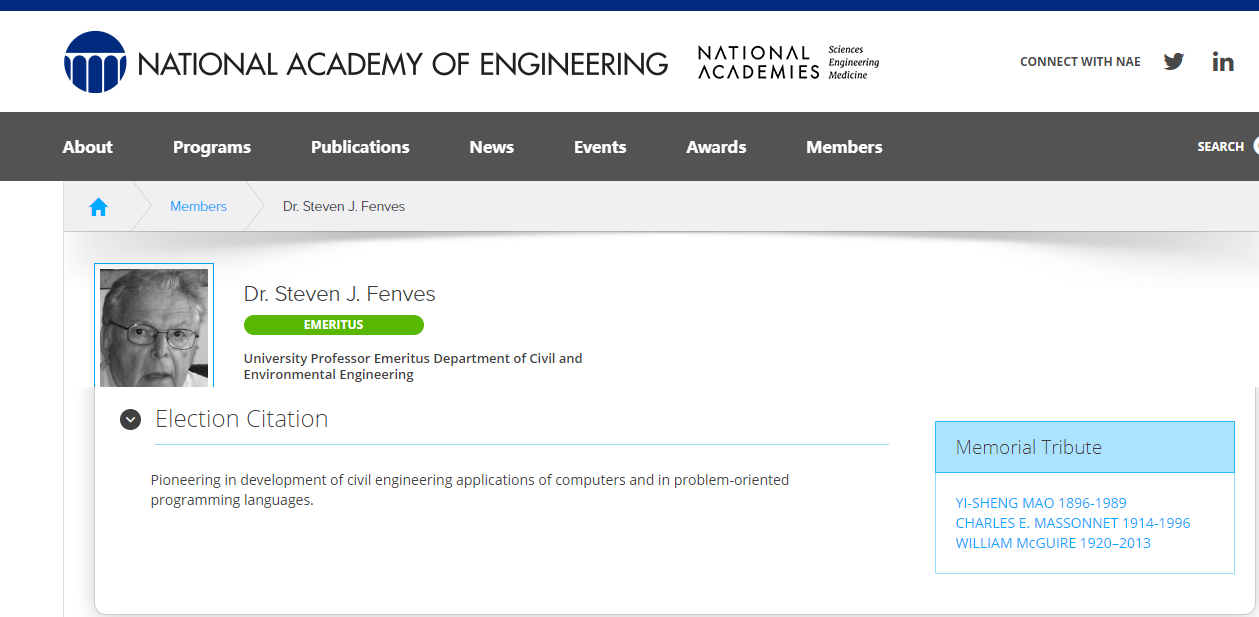Open William McGuire memorial tribute

[x=1052, y=543]
